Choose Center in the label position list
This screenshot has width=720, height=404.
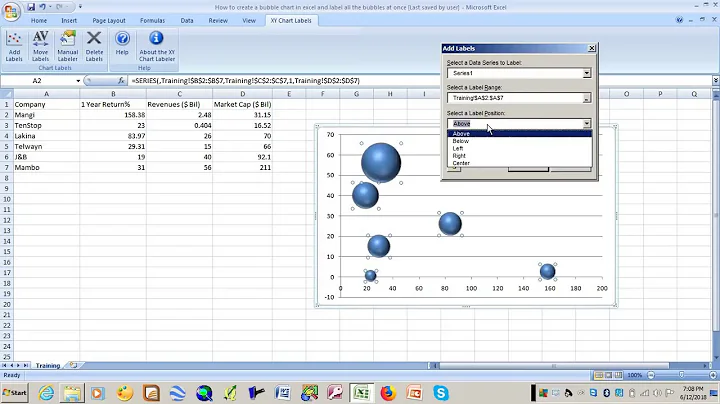pyautogui.click(x=520, y=163)
